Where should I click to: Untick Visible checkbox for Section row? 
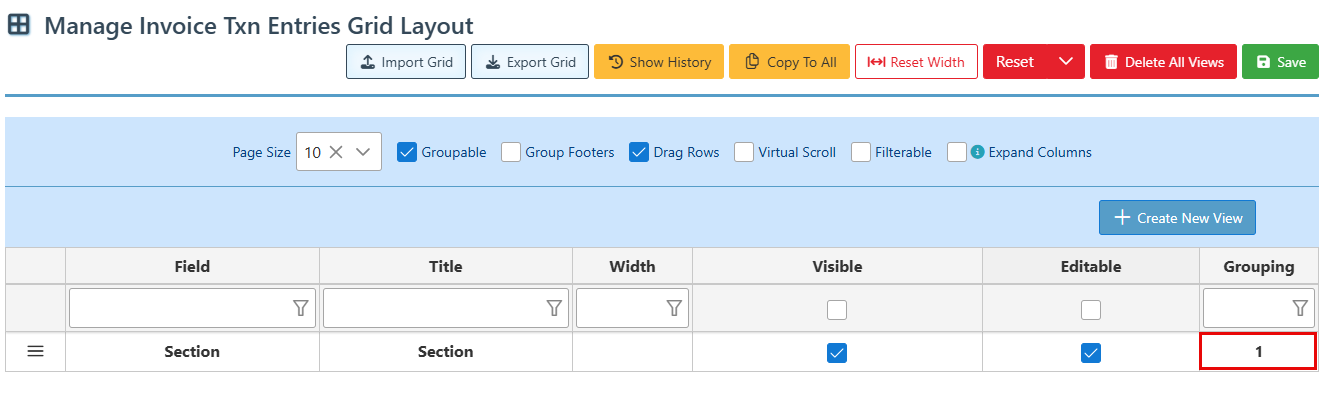click(x=837, y=353)
